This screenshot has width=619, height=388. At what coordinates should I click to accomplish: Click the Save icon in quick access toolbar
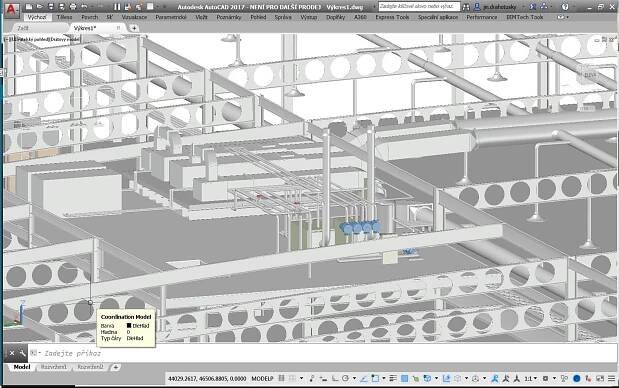point(51,7)
